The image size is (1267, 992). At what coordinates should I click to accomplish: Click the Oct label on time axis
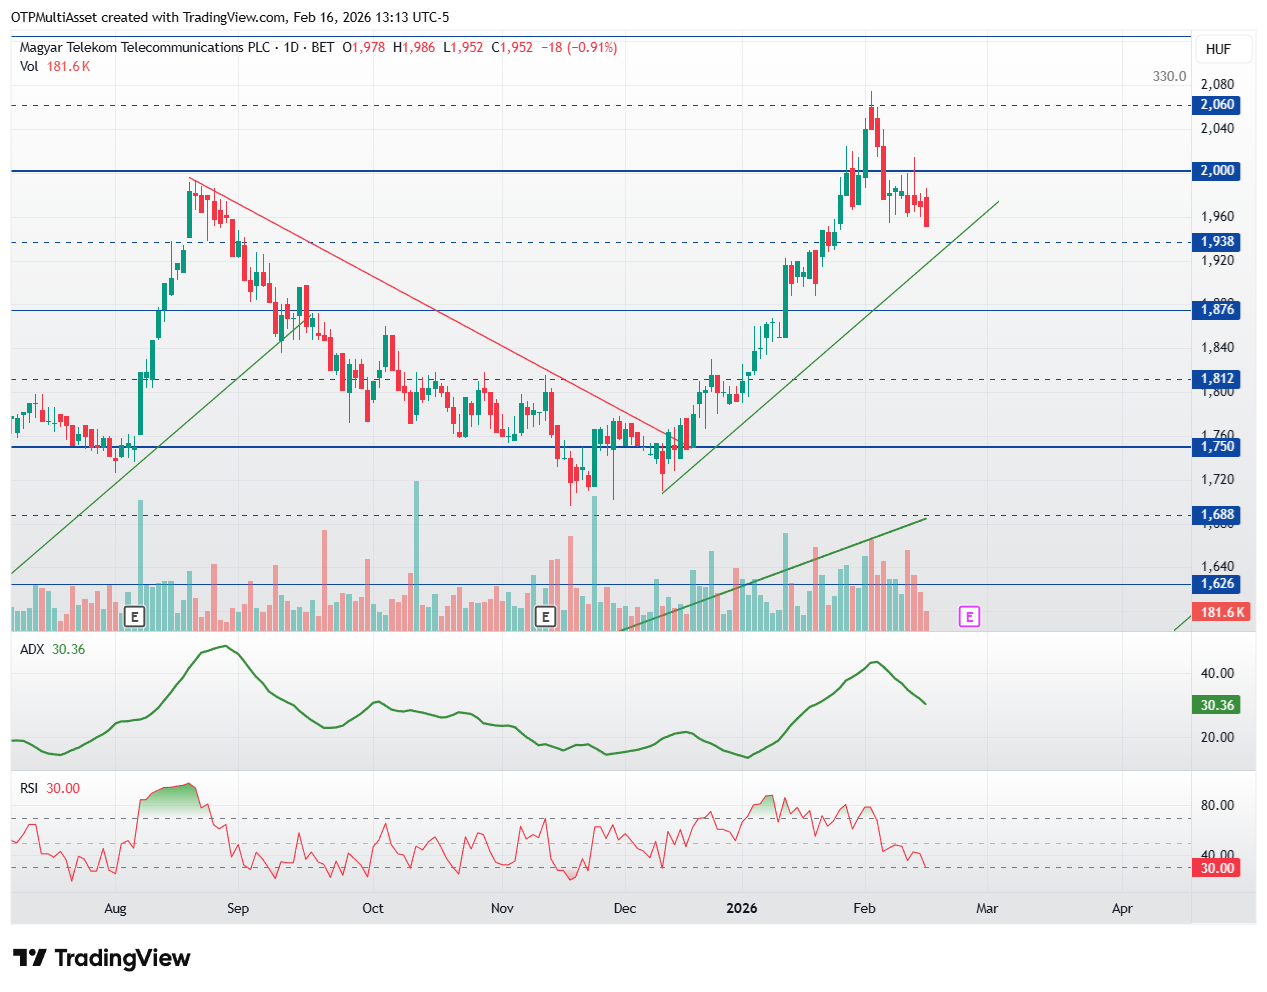373,908
